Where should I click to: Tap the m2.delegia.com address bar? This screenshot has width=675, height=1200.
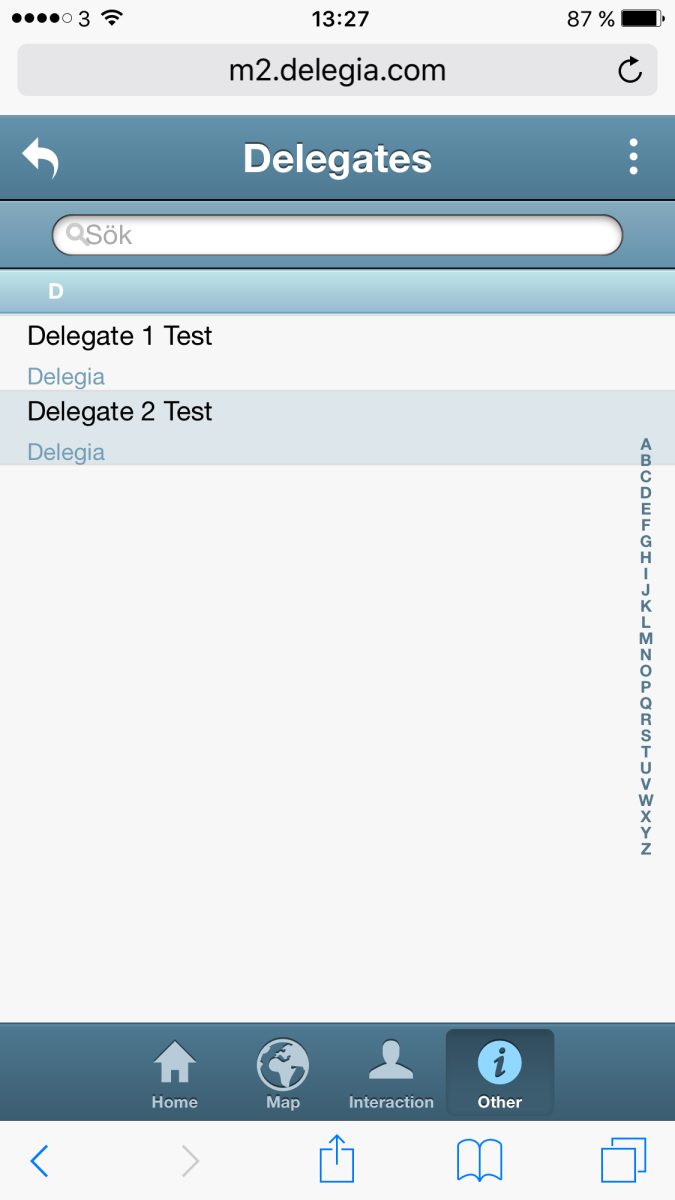pos(337,70)
